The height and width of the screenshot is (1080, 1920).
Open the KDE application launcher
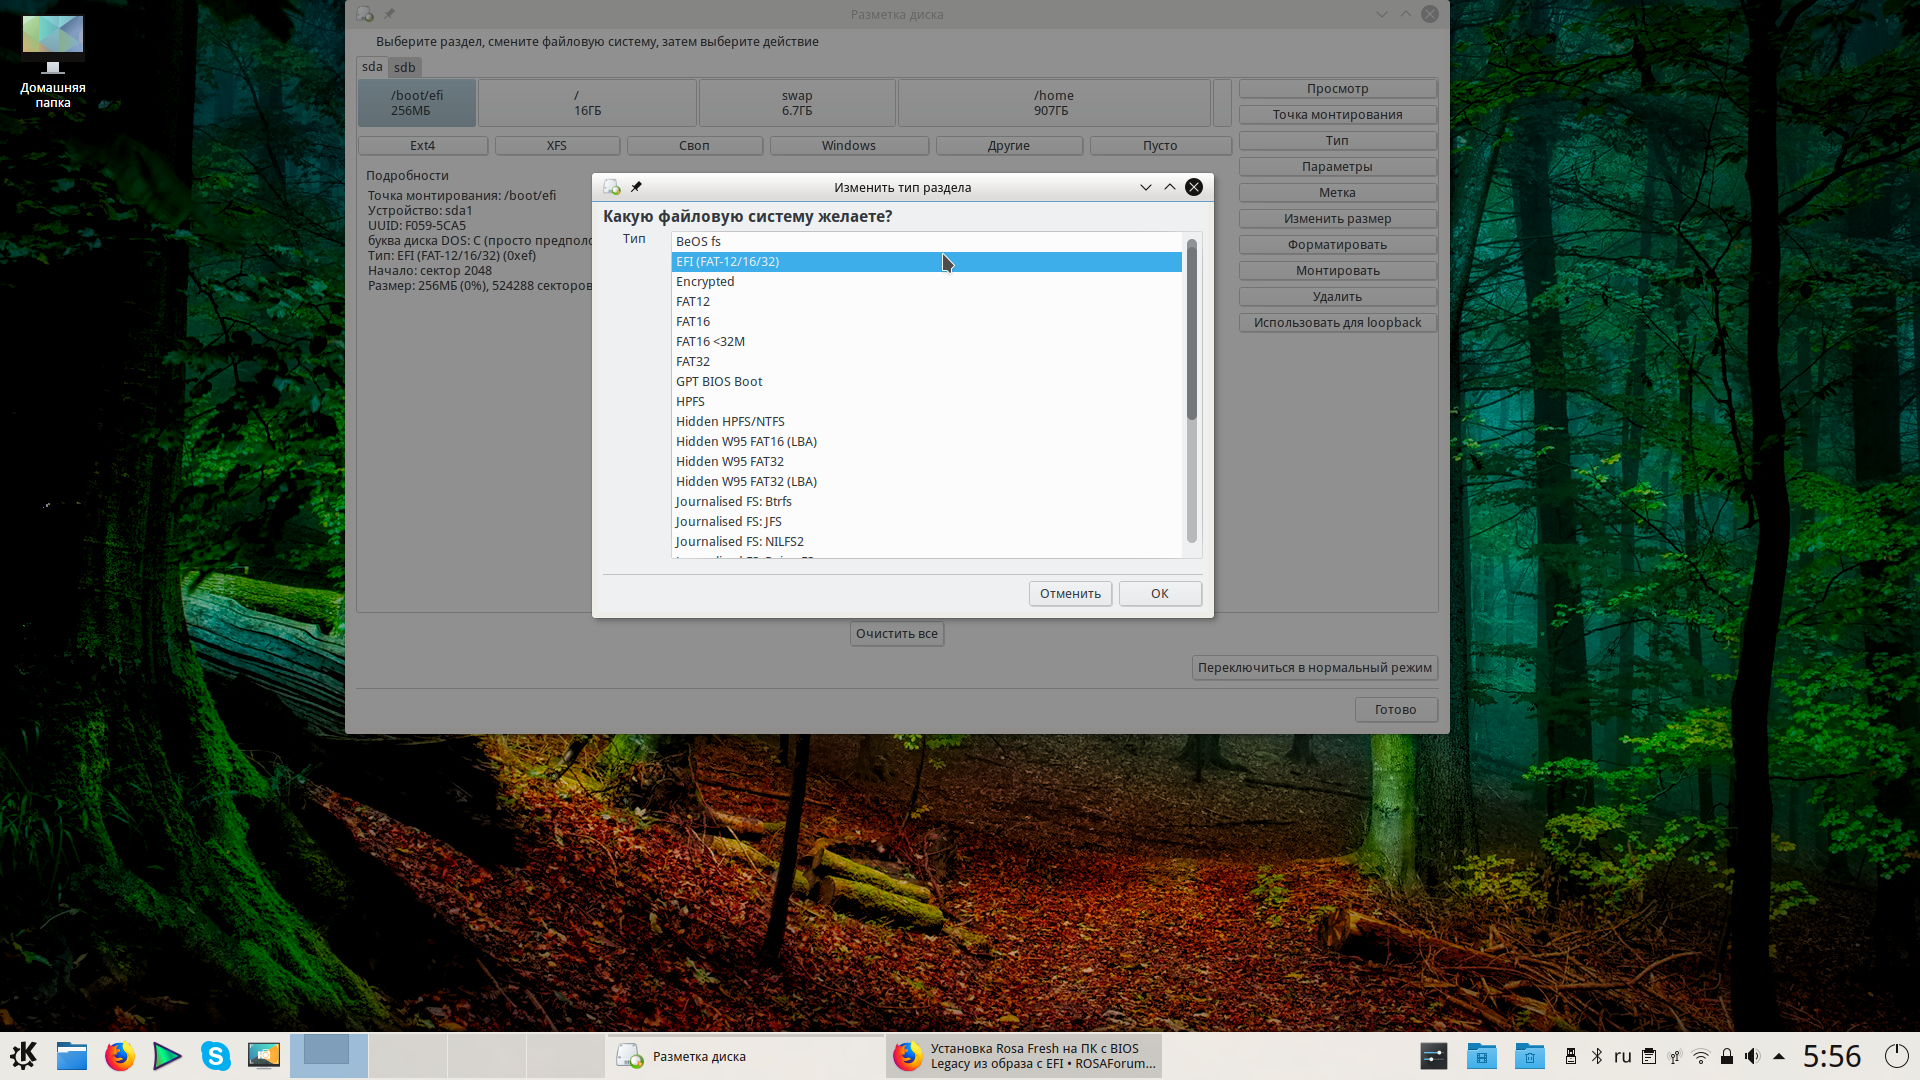[23, 1056]
